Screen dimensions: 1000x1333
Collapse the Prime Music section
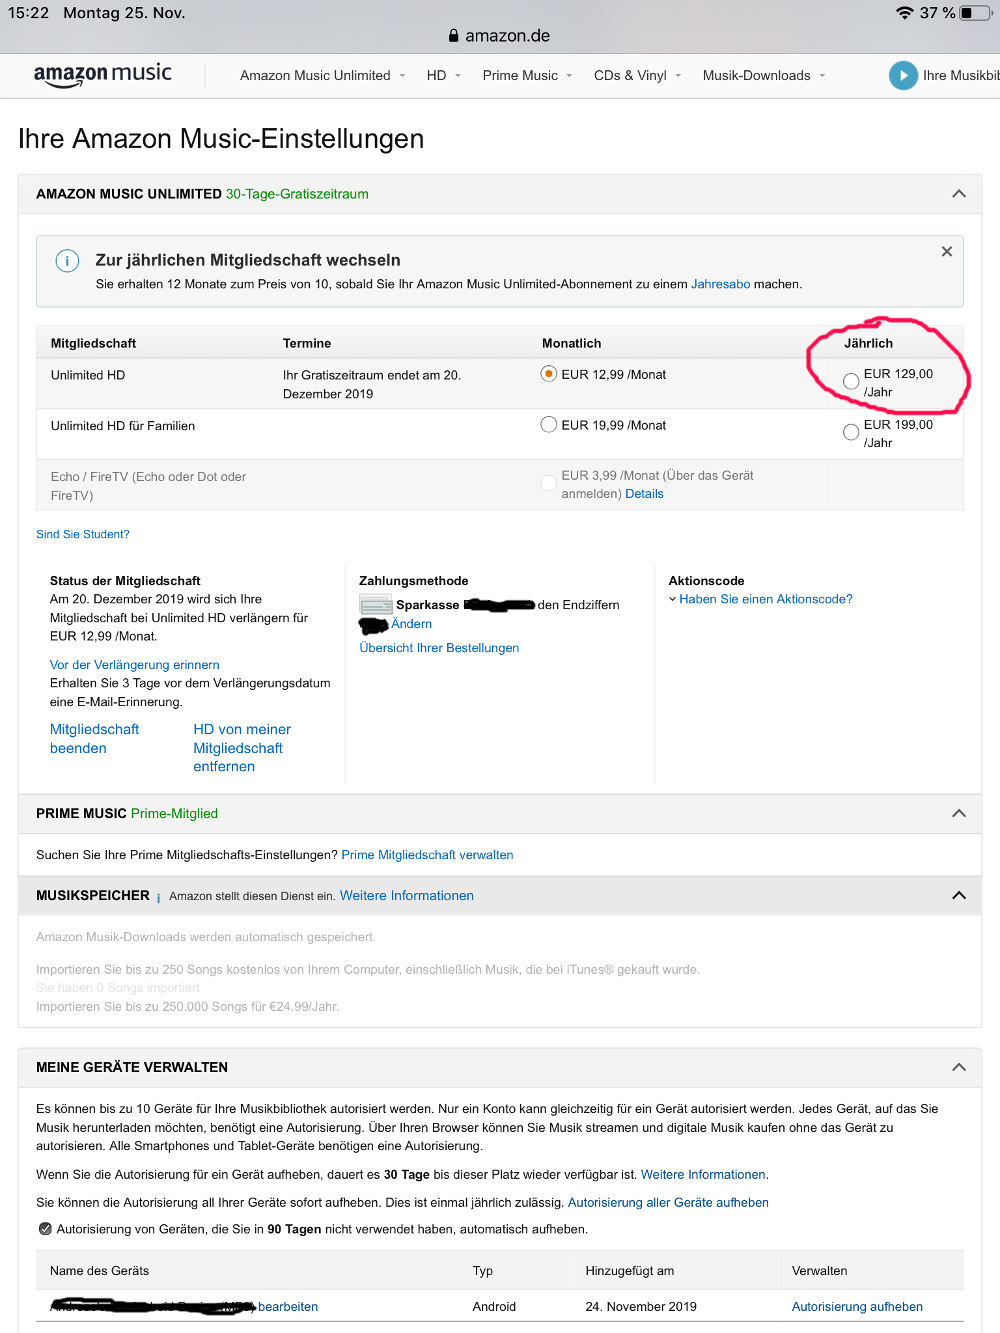(x=958, y=813)
